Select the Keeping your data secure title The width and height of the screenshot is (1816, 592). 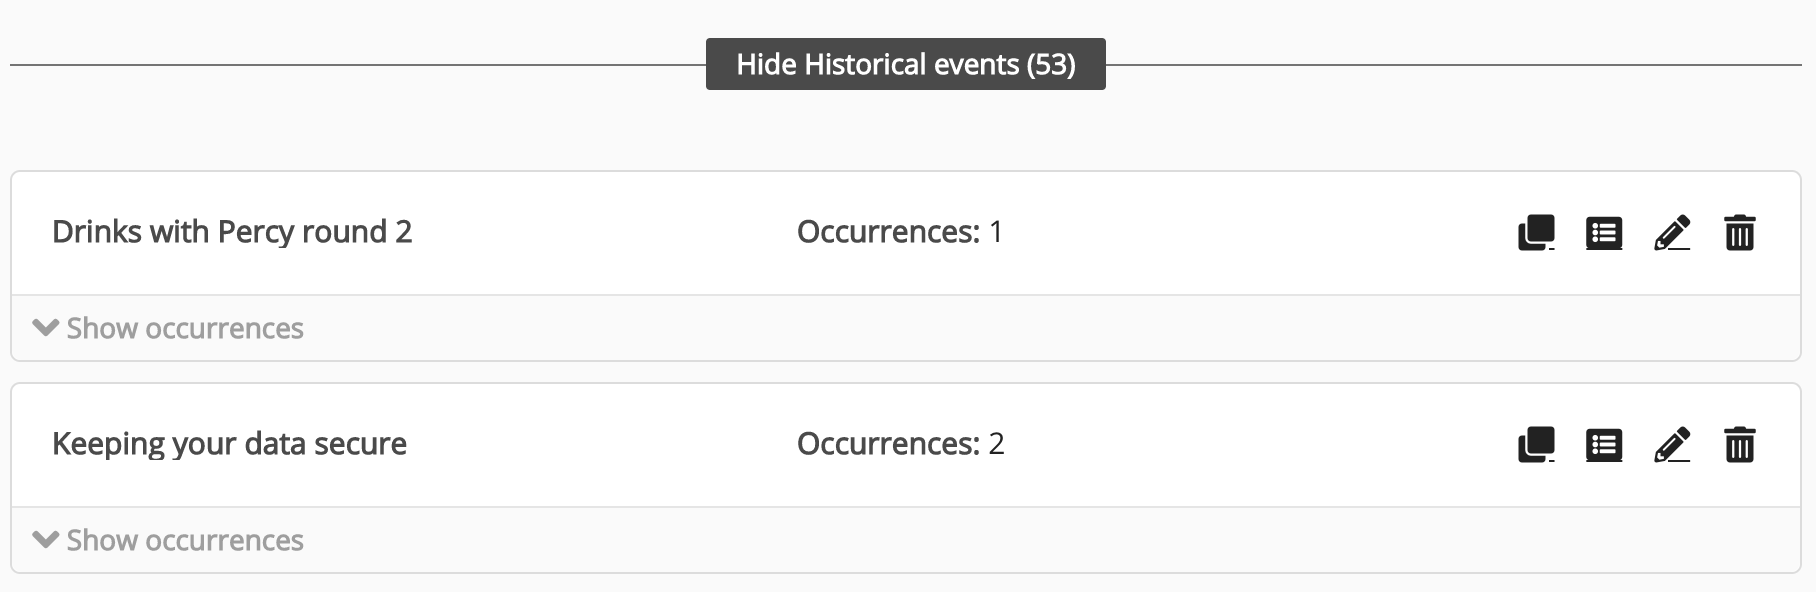[229, 444]
